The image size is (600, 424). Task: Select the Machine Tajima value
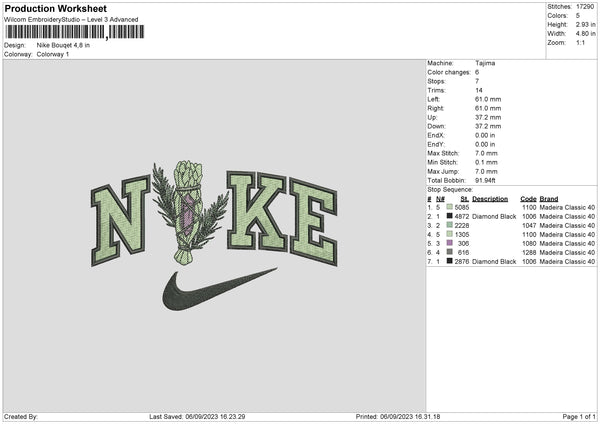click(x=485, y=63)
